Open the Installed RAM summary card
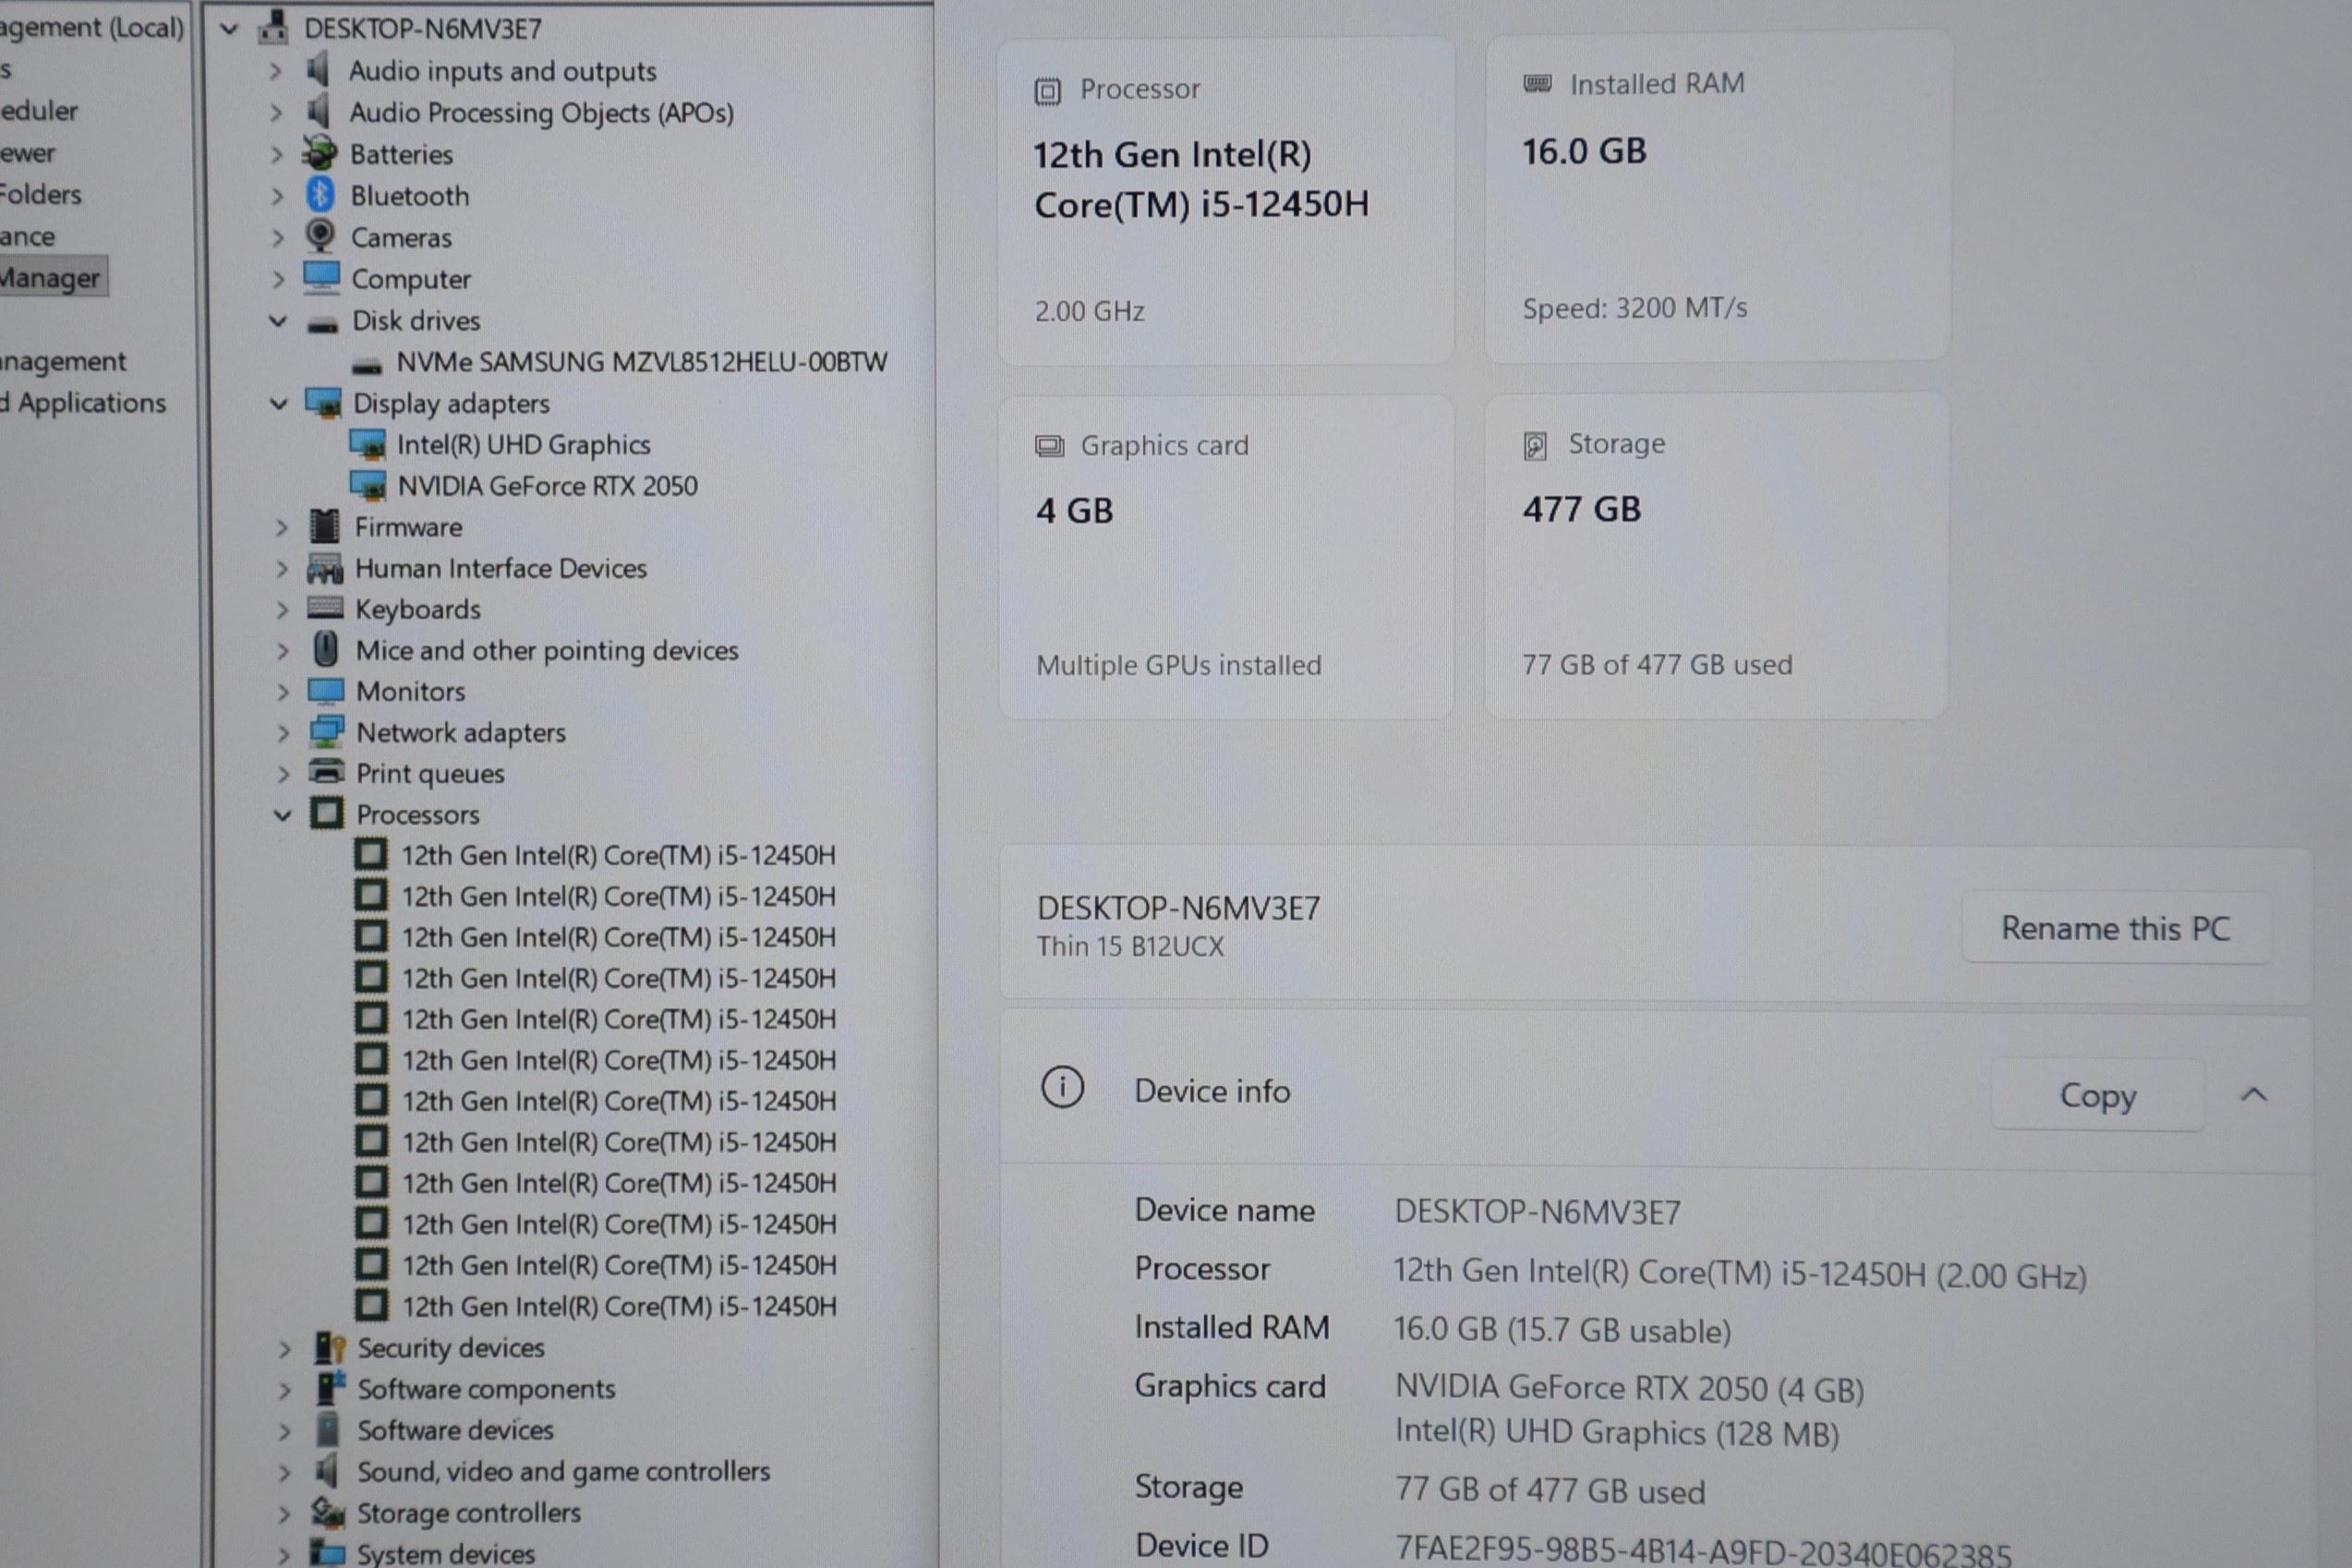Image resolution: width=2352 pixels, height=1568 pixels. [1717, 197]
